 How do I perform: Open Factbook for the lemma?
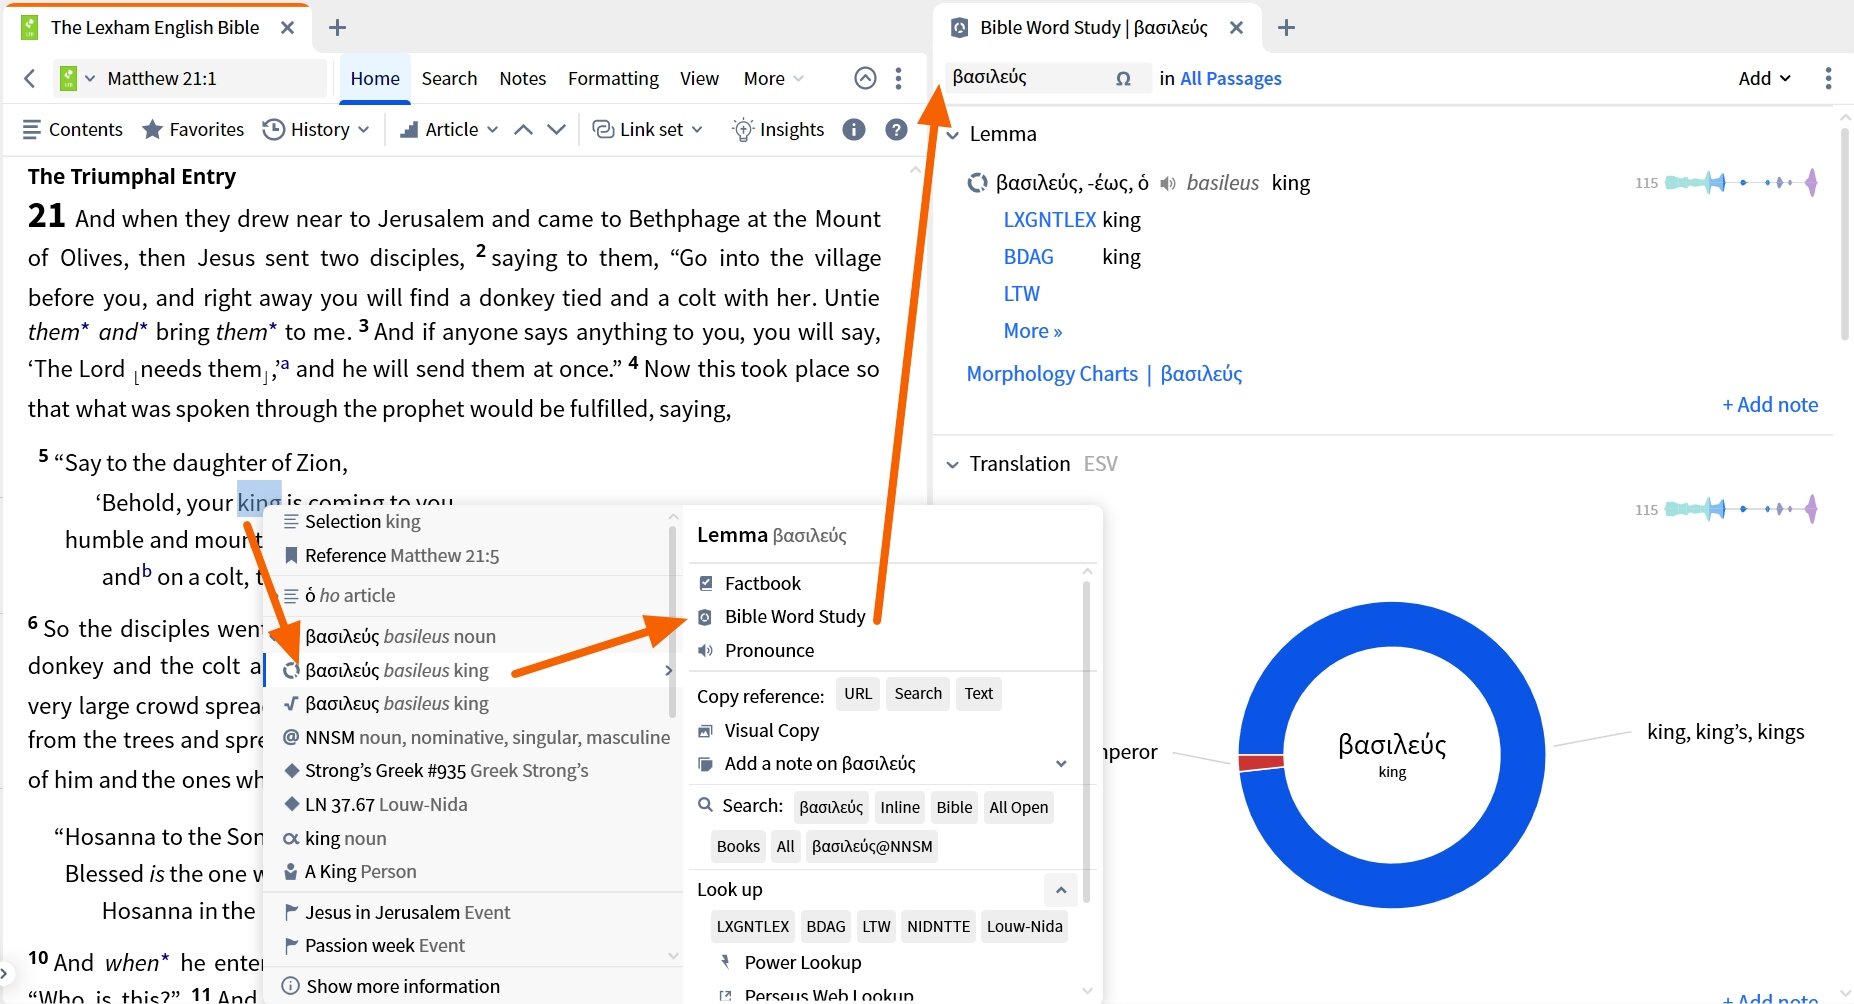(x=762, y=583)
